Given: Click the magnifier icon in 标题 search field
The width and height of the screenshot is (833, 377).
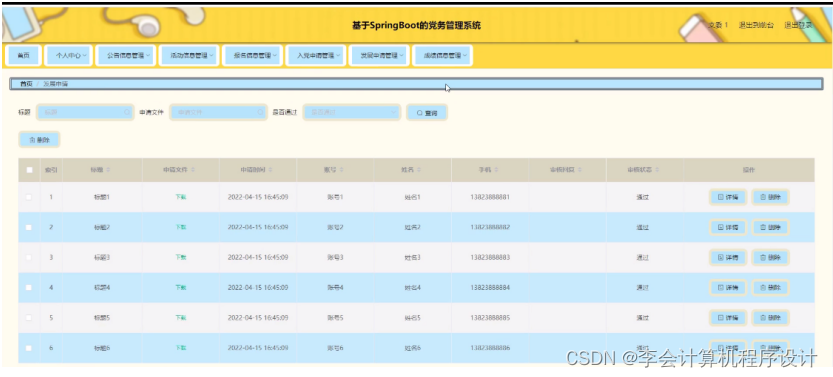Looking at the screenshot, I should pyautogui.click(x=126, y=112).
